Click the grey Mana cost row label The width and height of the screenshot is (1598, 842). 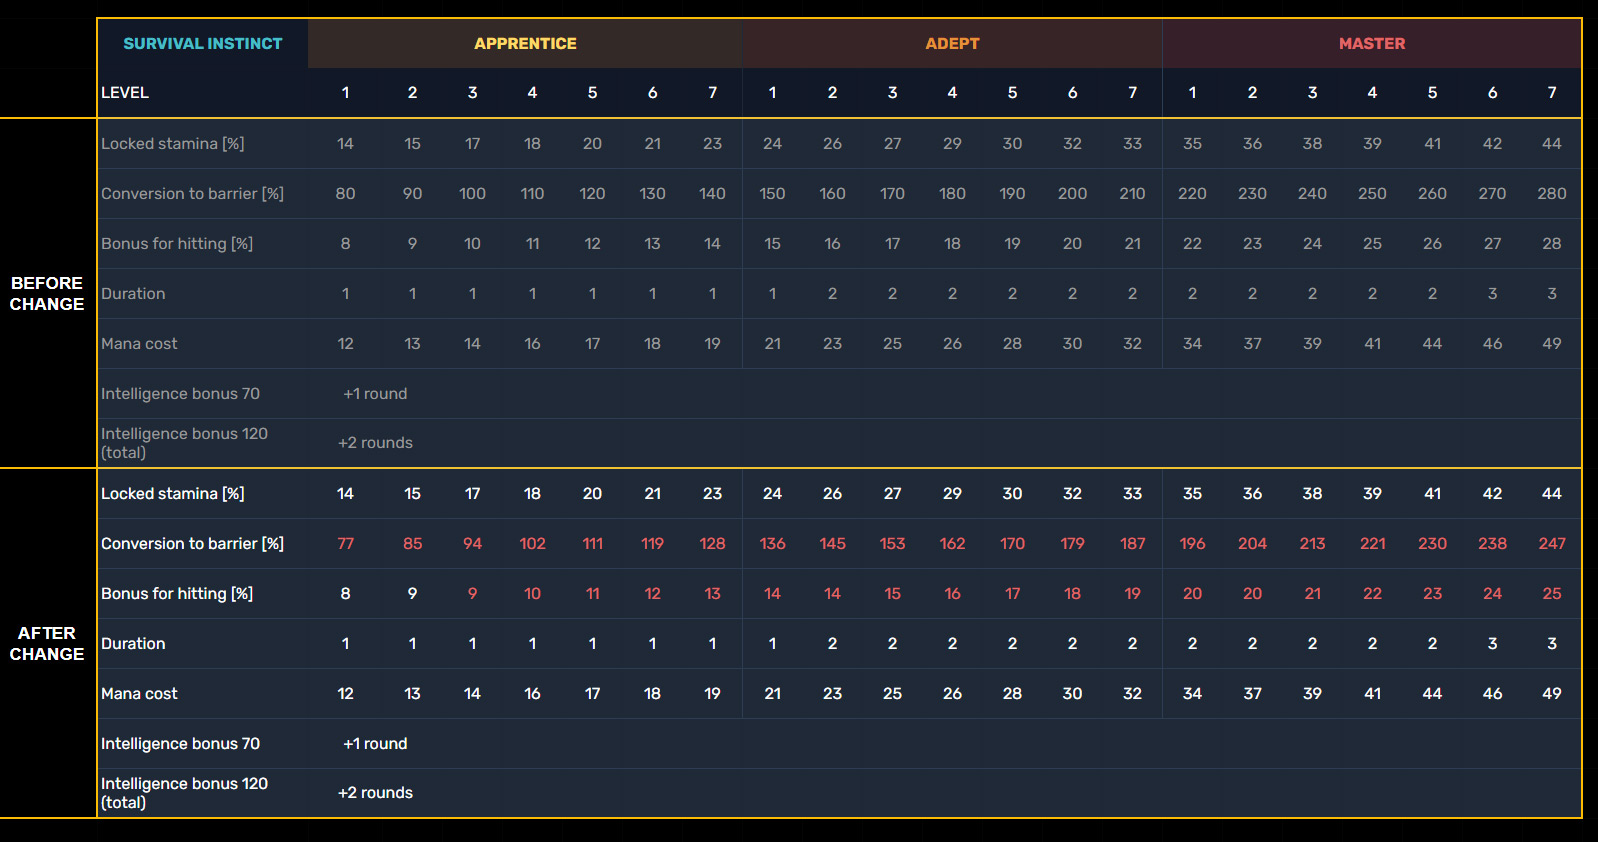[139, 344]
